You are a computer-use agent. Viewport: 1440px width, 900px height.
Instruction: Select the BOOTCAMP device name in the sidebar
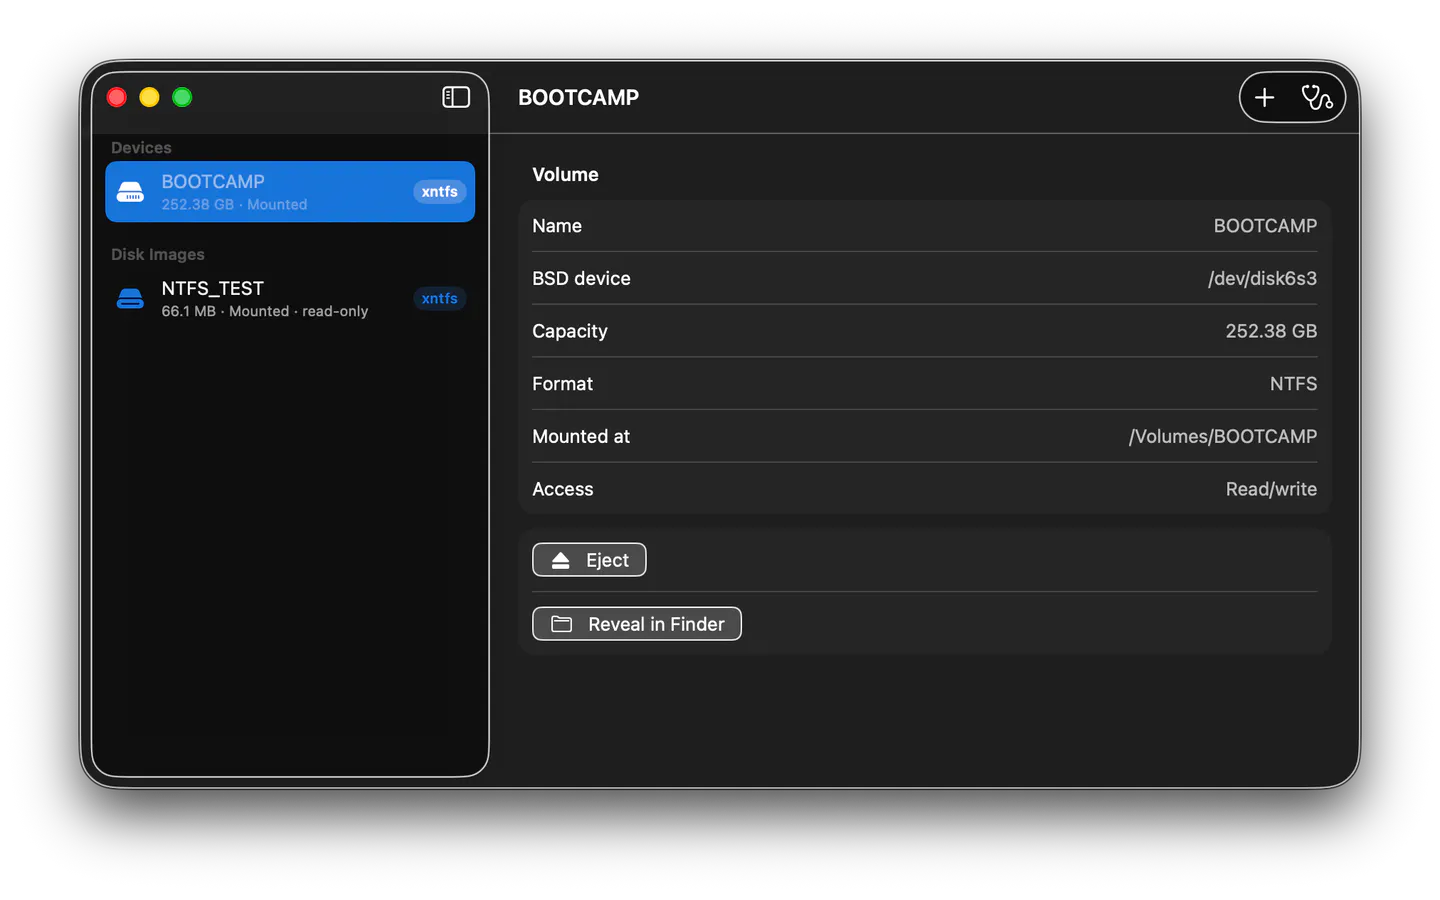pyautogui.click(x=213, y=181)
